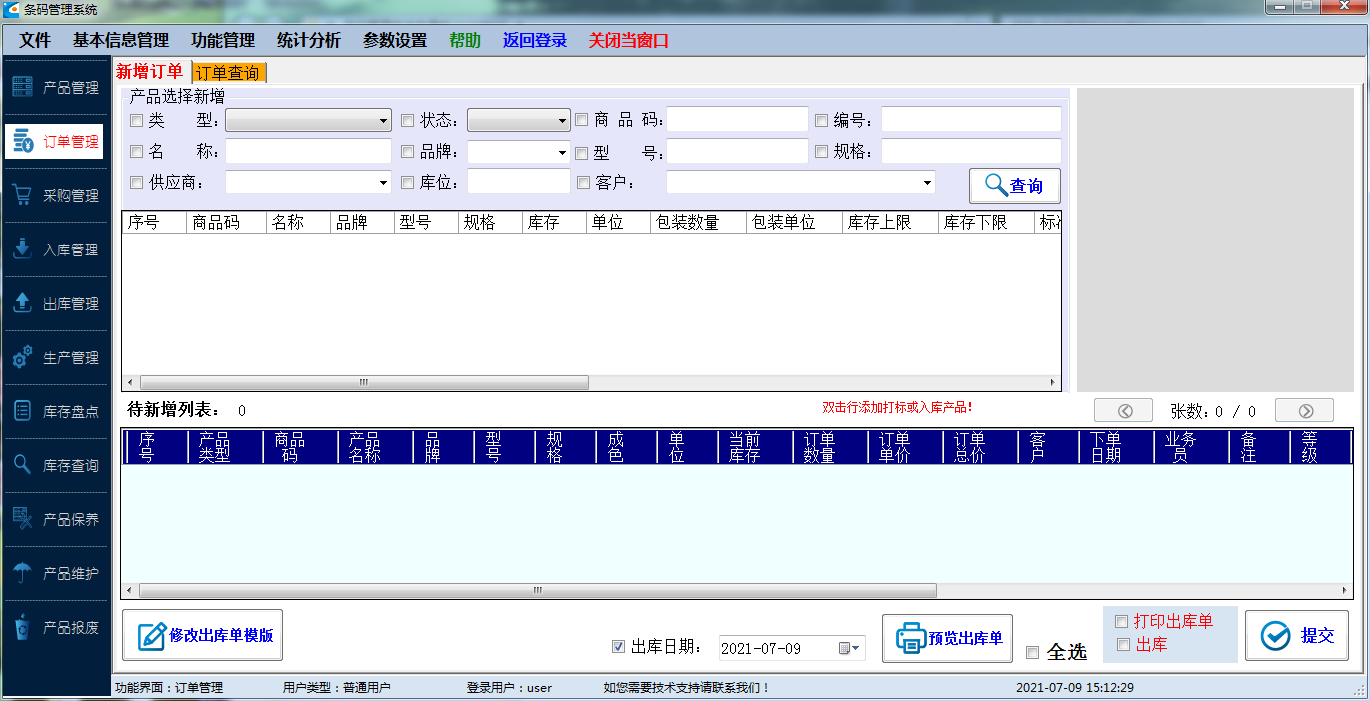Click the 编号 input field
Screen dimensions: 1370x701
point(971,120)
